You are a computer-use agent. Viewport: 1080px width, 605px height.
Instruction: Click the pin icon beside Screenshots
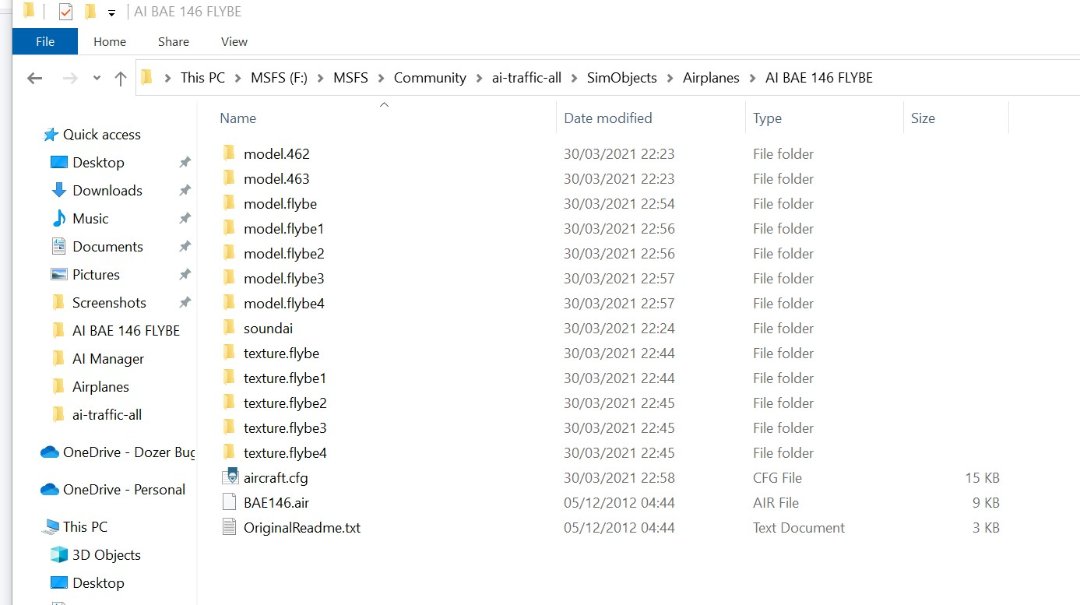click(185, 302)
